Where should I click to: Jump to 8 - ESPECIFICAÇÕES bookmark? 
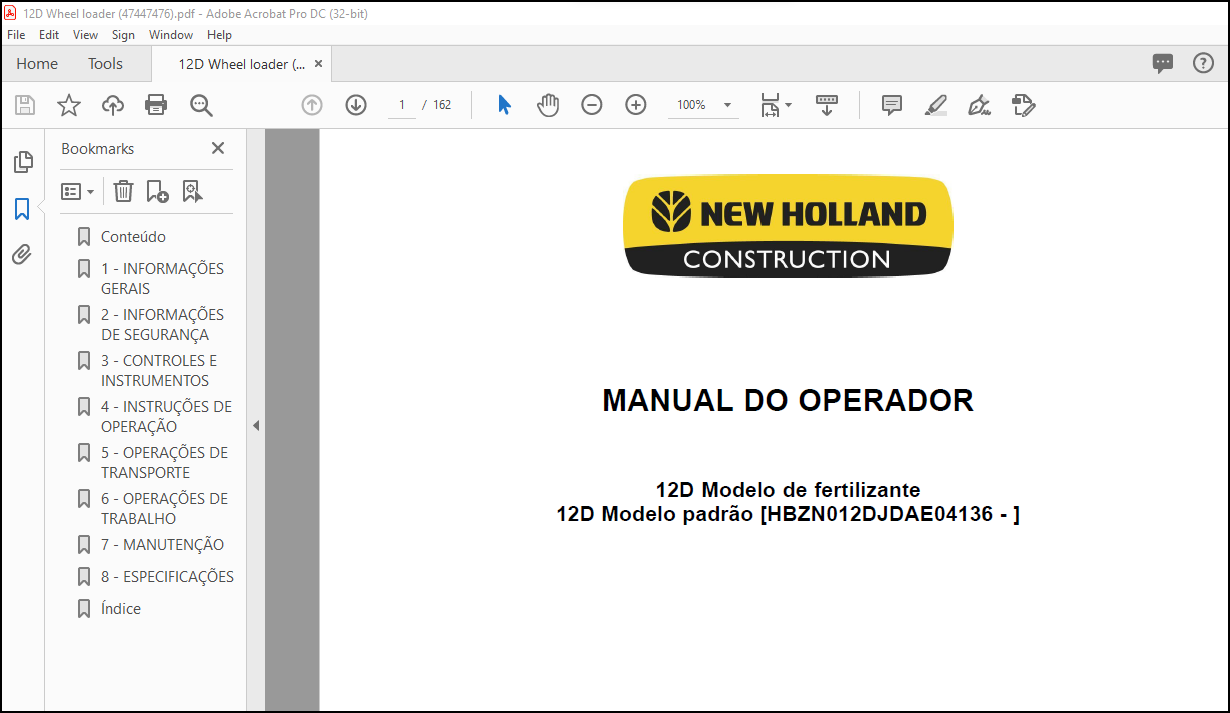click(167, 577)
